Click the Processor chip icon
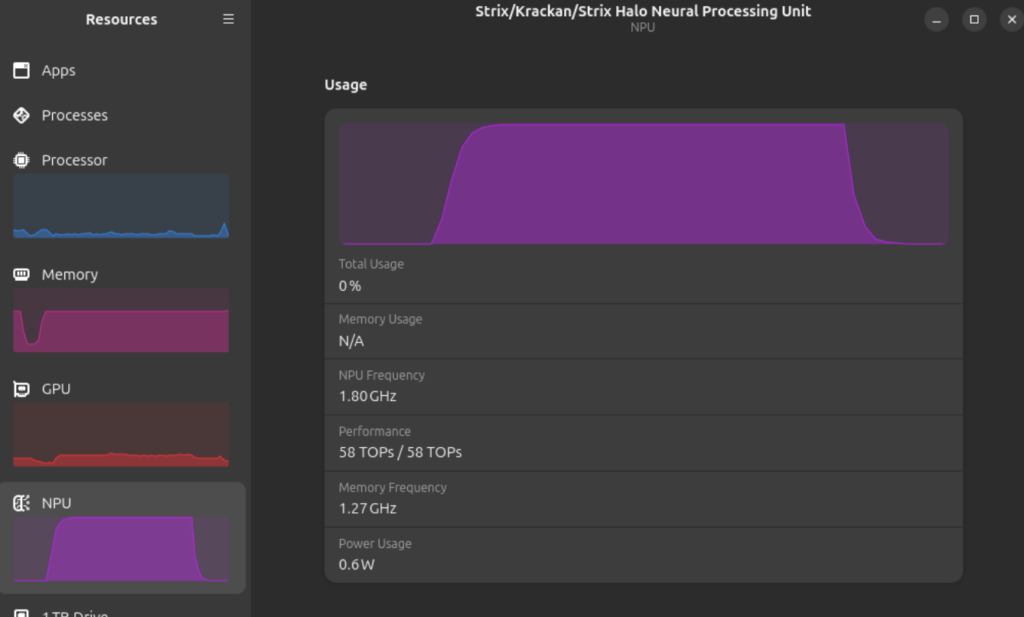1024x617 pixels. [22, 160]
